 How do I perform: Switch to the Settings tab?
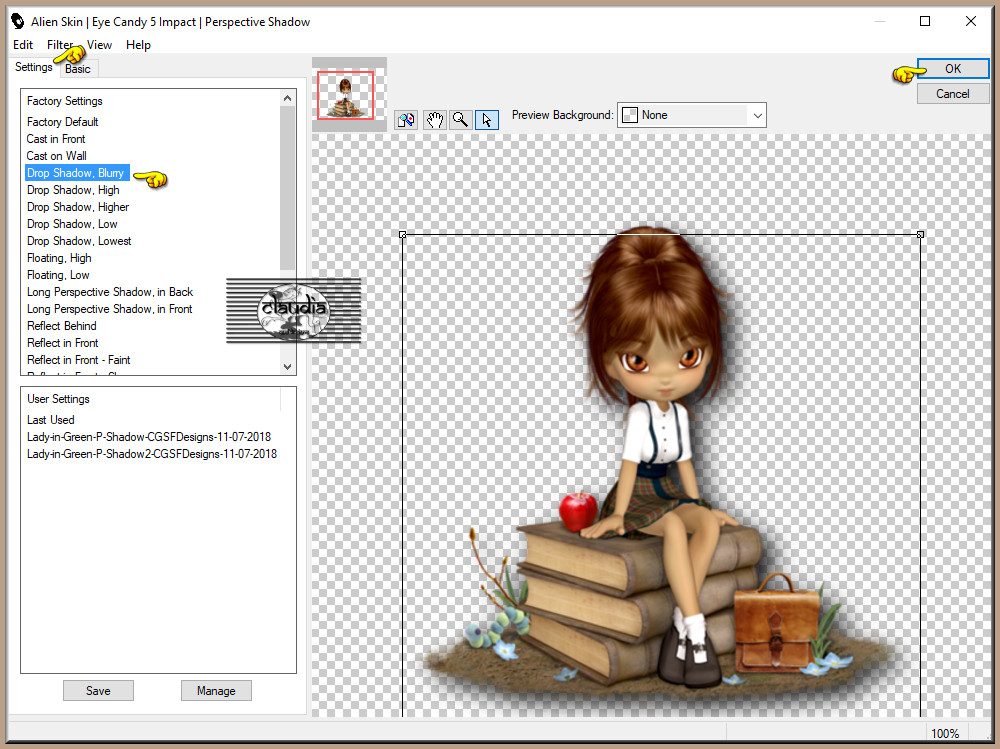point(34,67)
